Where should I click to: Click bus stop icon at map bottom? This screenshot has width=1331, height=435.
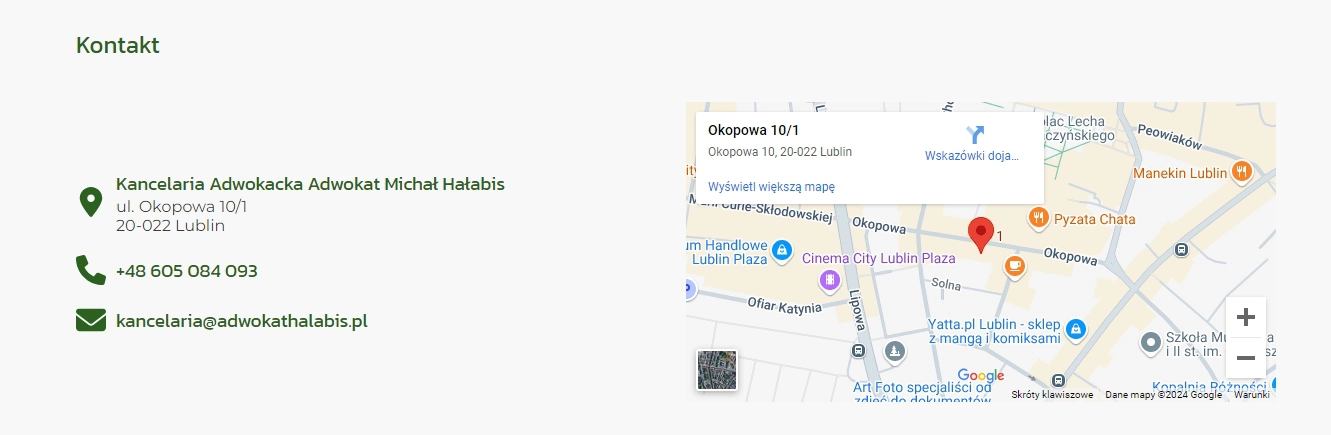(x=1059, y=380)
